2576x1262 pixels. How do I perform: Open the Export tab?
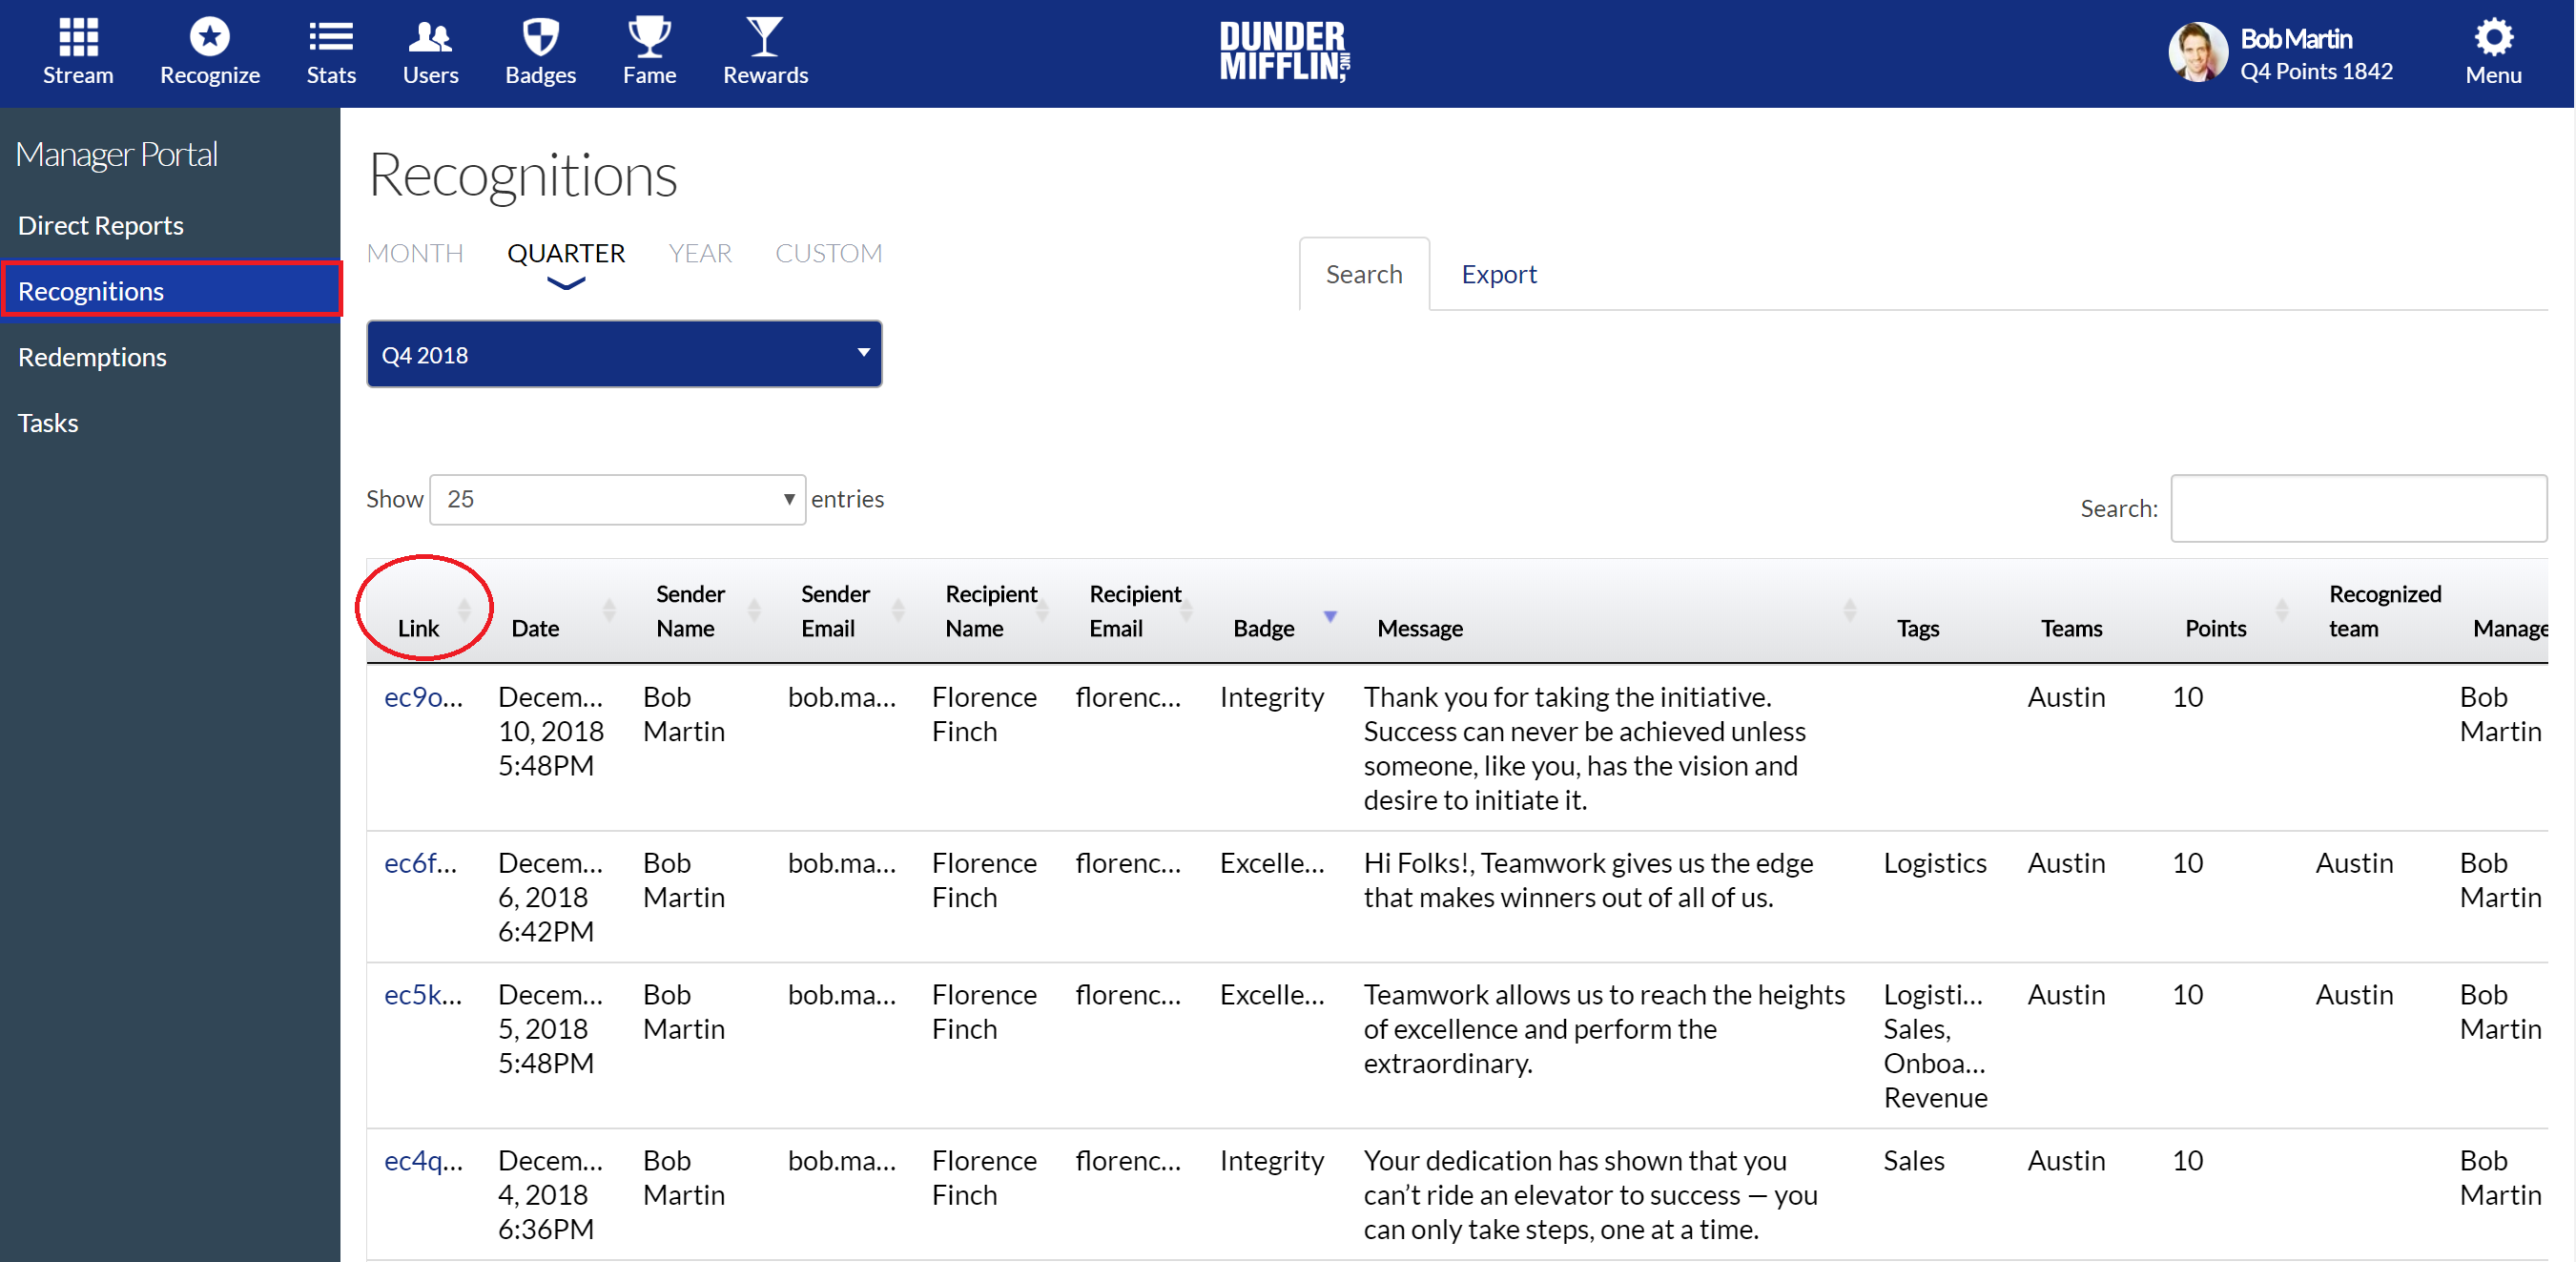[x=1498, y=274]
